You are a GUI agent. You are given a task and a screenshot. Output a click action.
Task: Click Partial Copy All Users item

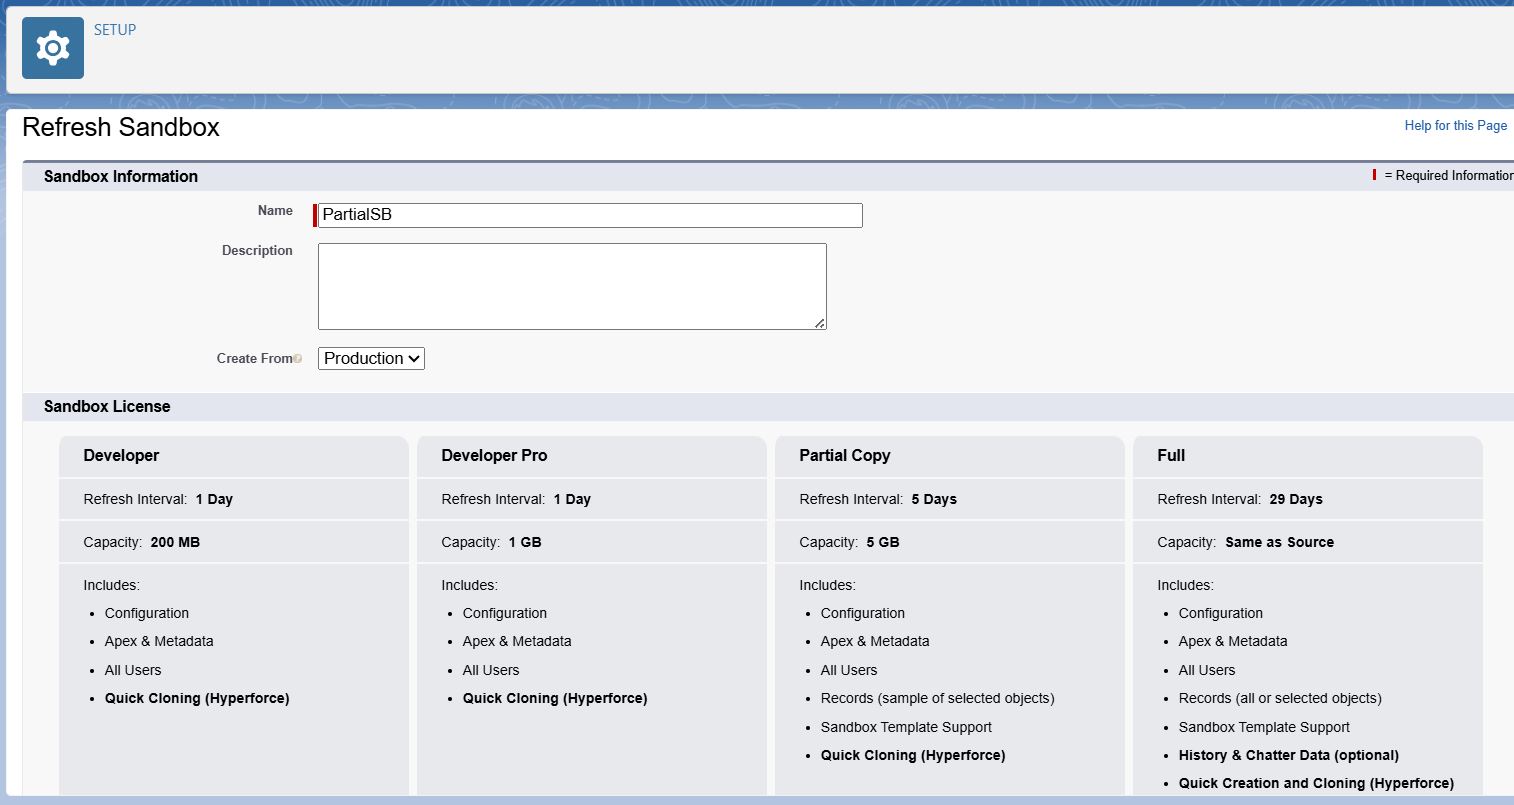tap(849, 670)
